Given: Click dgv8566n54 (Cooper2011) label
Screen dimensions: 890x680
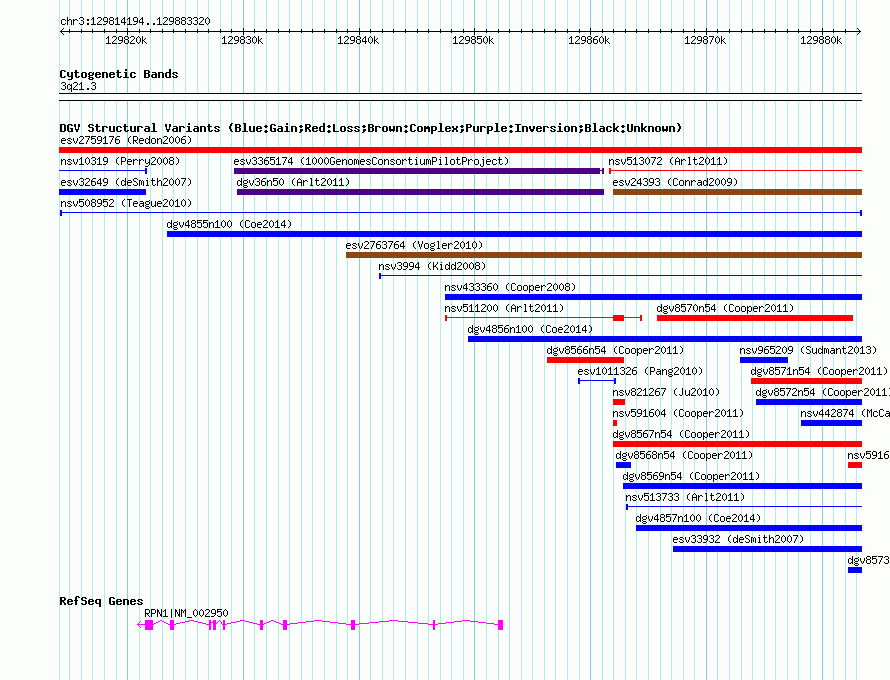Looking at the screenshot, I should pos(615,350).
